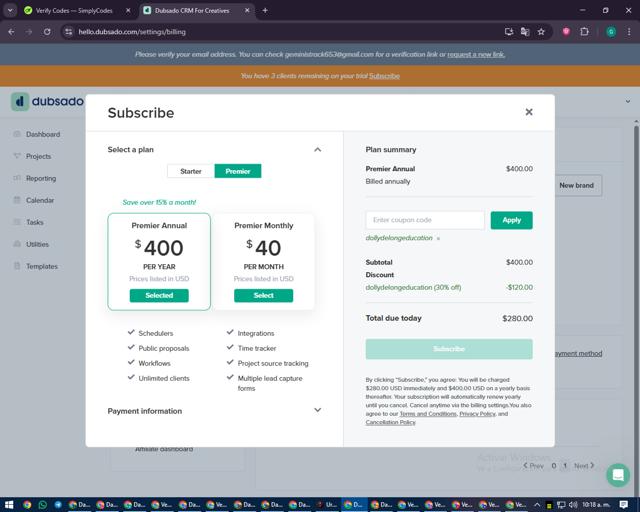The width and height of the screenshot is (640, 512).
Task: Open a new browser tab
Action: click(265, 11)
